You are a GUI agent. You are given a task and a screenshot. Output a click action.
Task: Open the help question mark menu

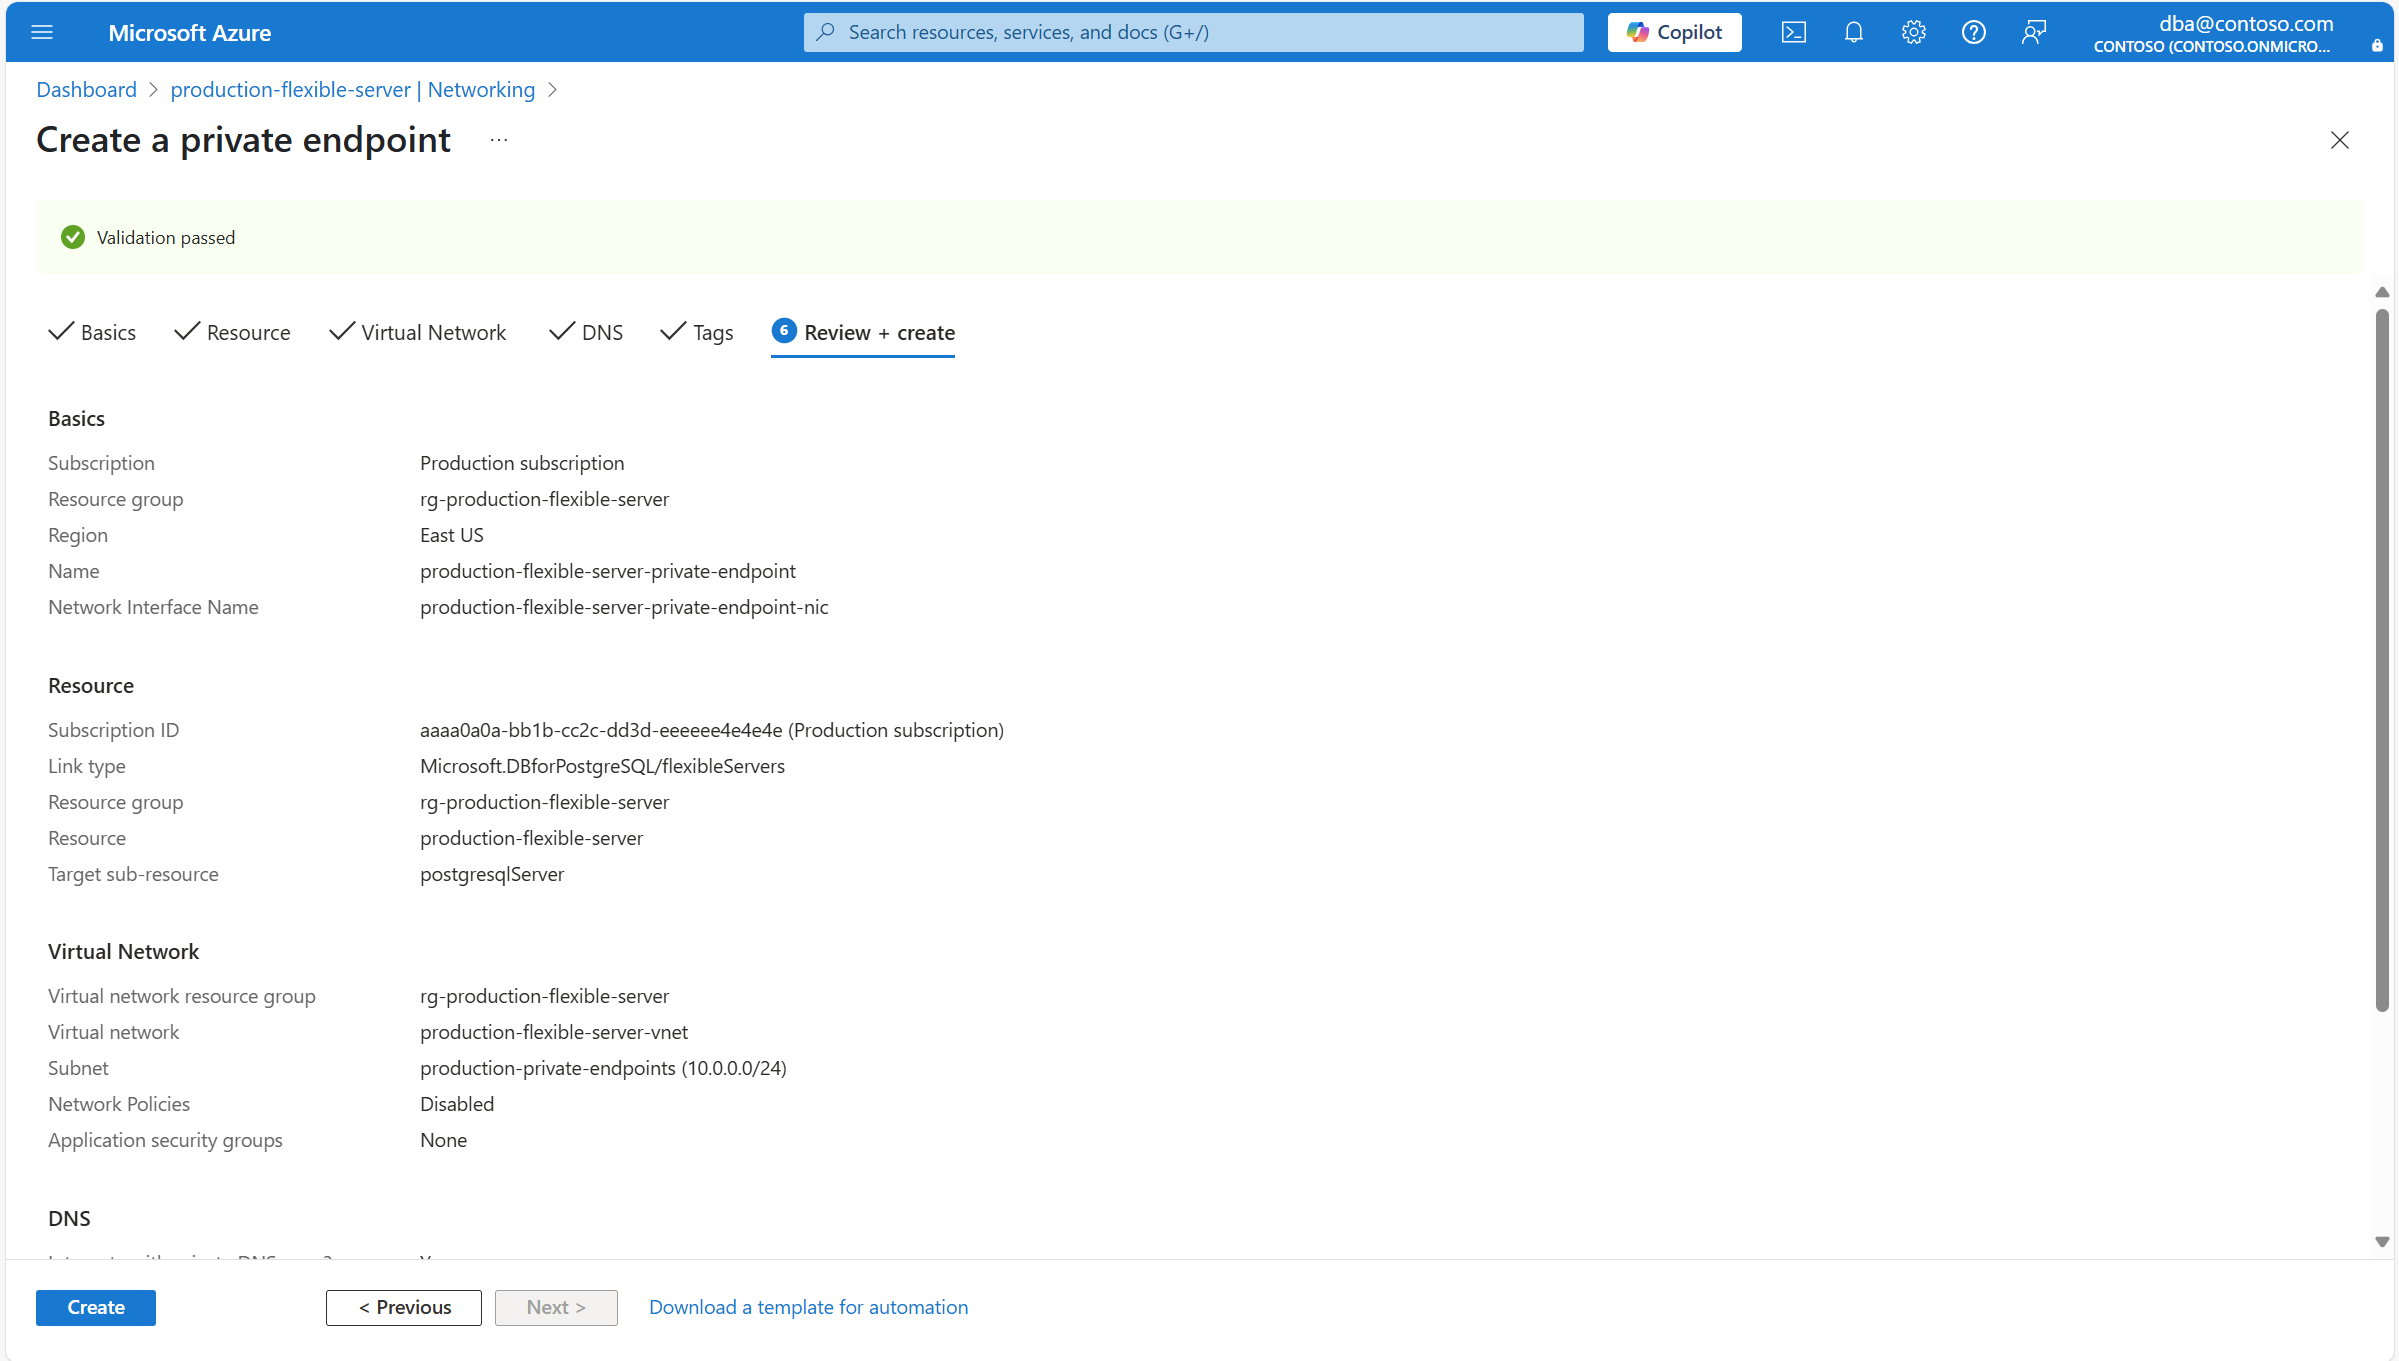coord(1973,32)
